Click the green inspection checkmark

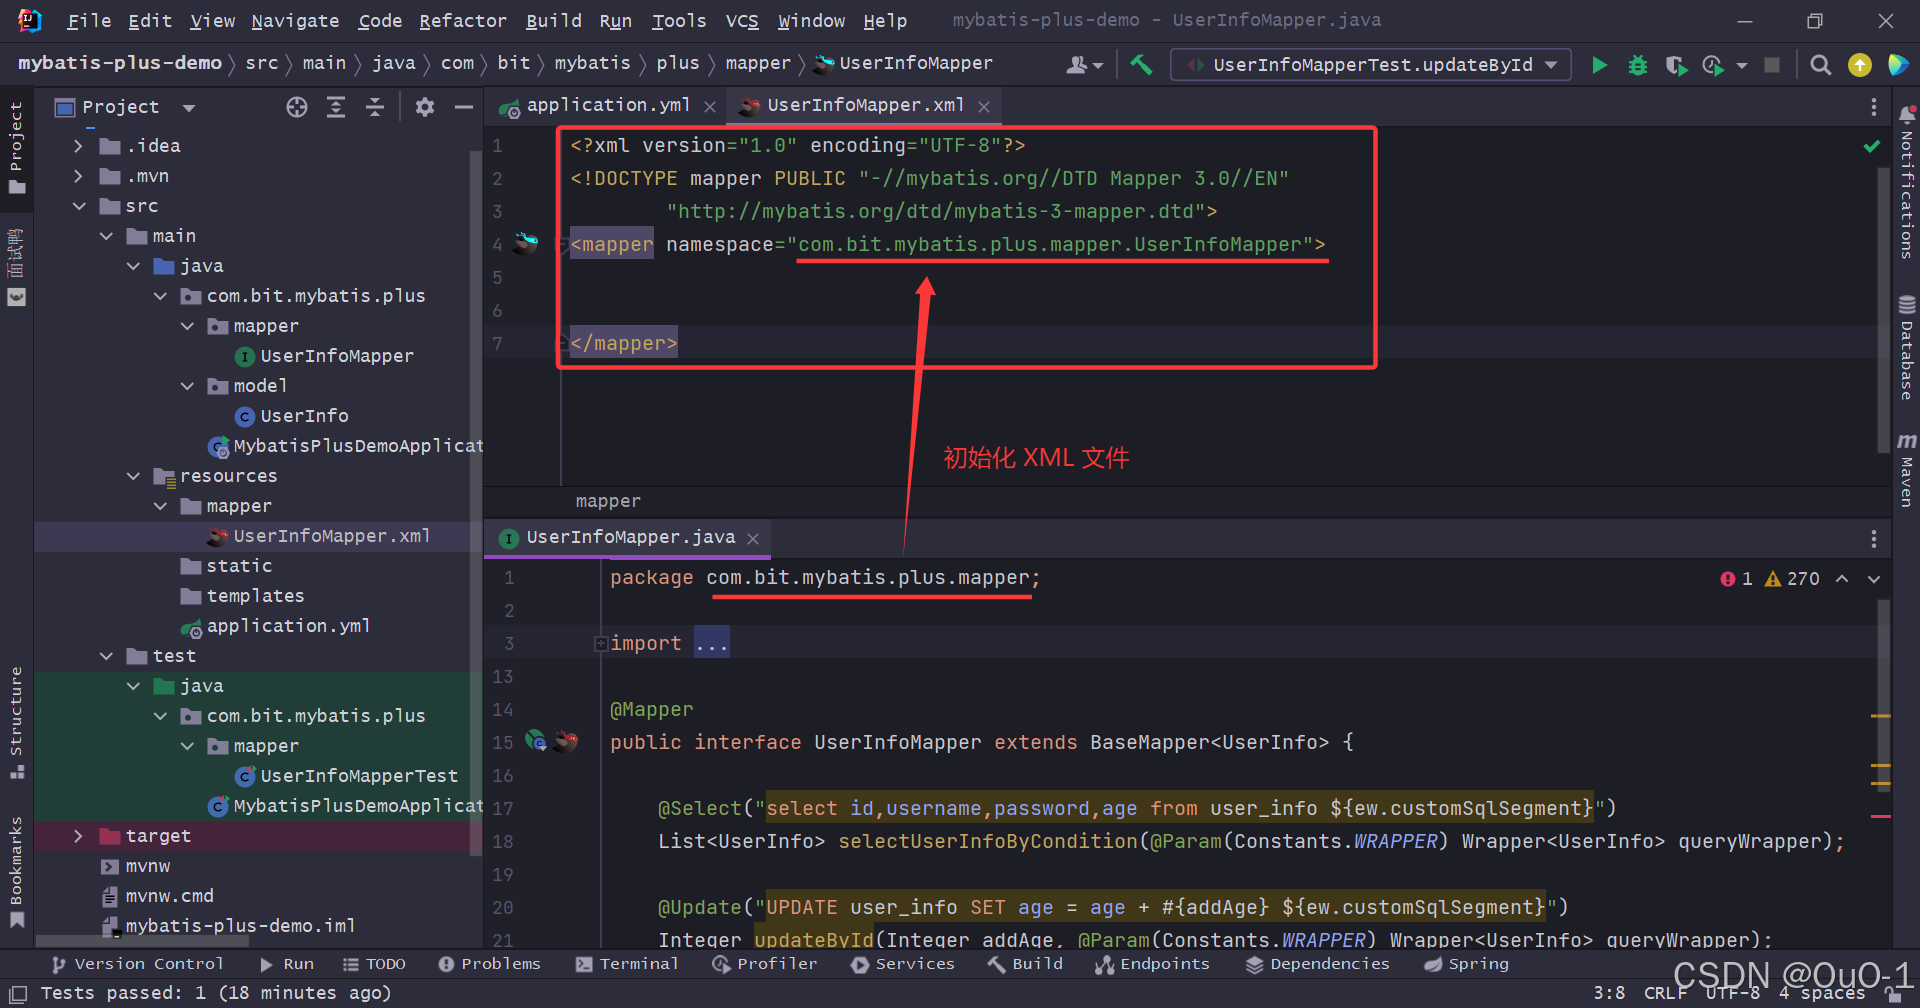[1872, 146]
